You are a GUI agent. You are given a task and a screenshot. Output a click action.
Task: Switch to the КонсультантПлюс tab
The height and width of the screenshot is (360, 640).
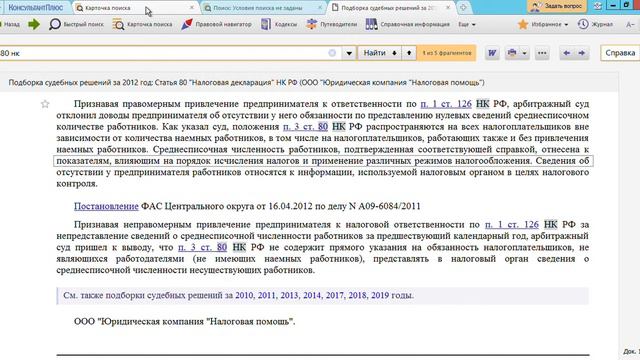pyautogui.click(x=35, y=8)
